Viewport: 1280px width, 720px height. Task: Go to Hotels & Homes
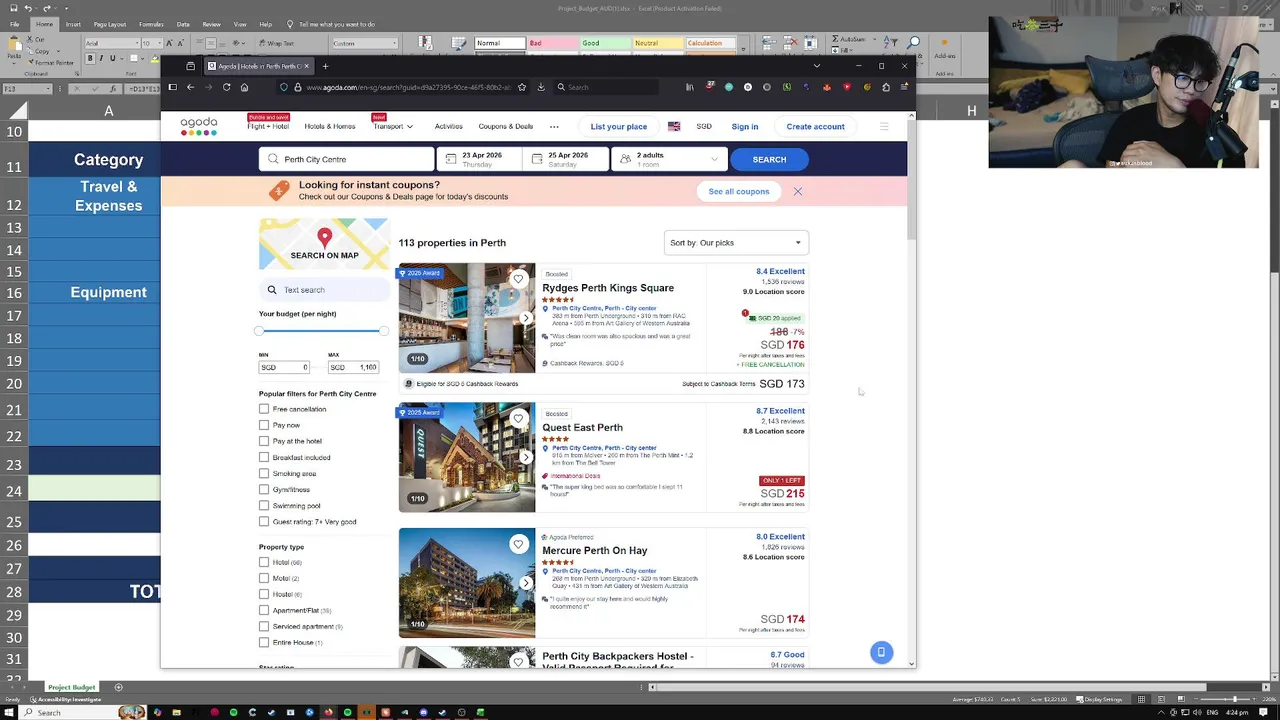pos(330,127)
